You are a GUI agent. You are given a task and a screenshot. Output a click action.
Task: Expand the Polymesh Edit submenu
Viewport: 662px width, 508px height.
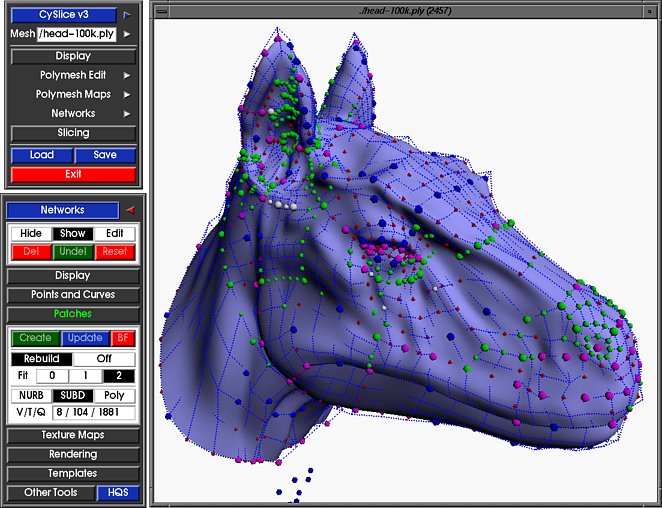(127, 75)
